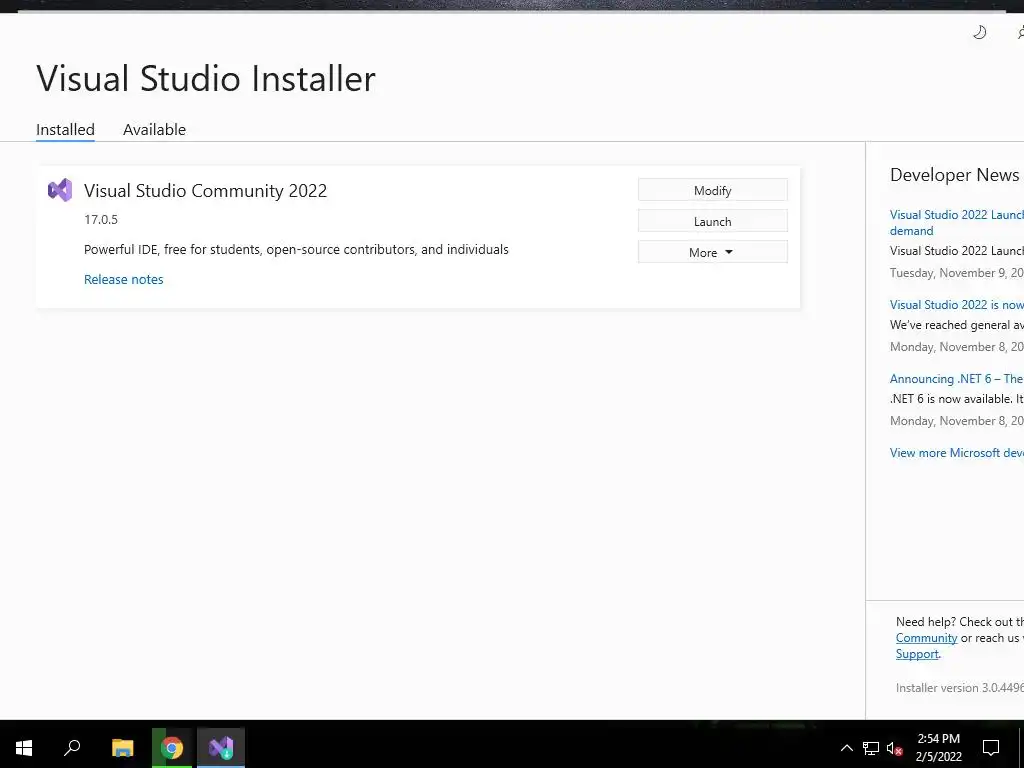Open the Announcing .NET 6 news link
Screen dimensions: 1024x768
pyautogui.click(x=957, y=379)
